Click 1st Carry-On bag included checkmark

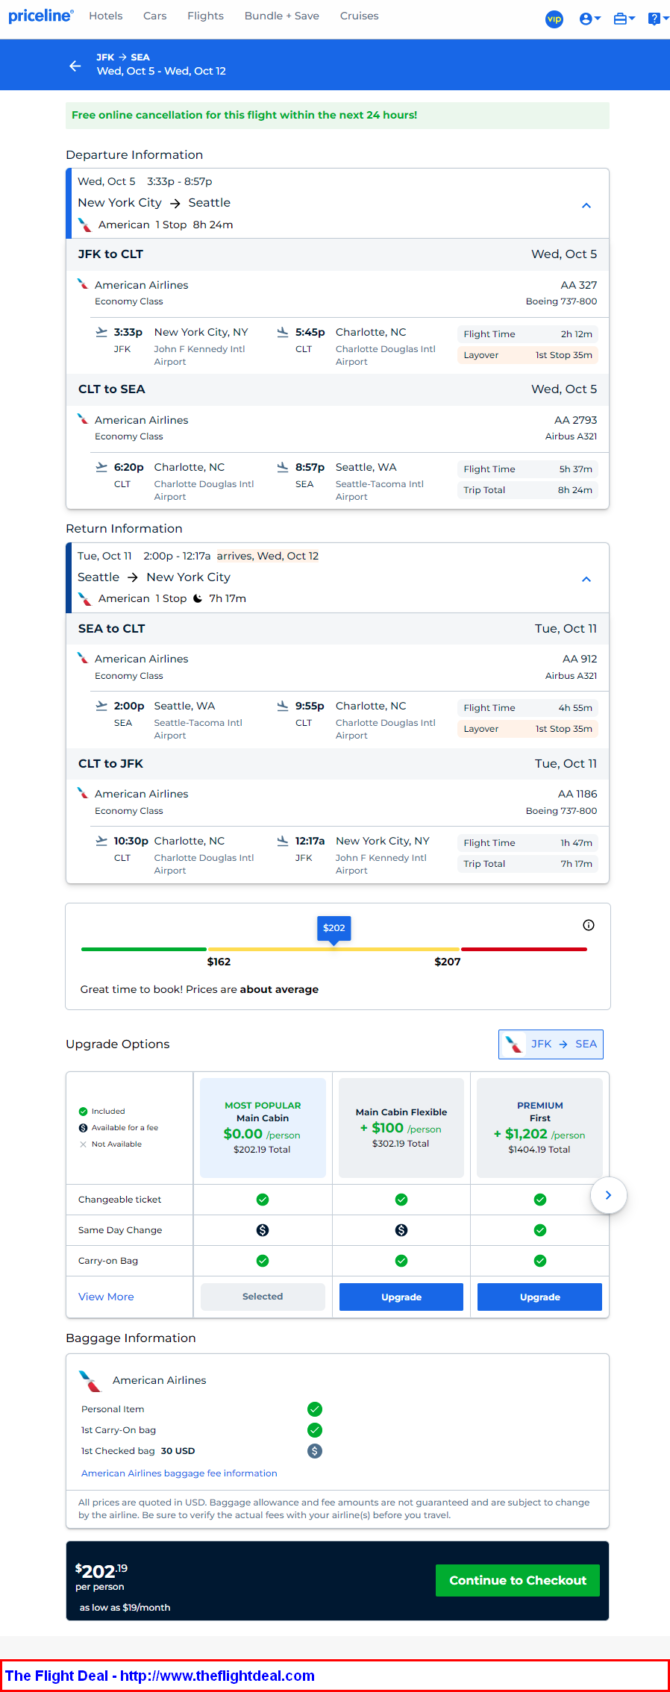click(x=314, y=1430)
